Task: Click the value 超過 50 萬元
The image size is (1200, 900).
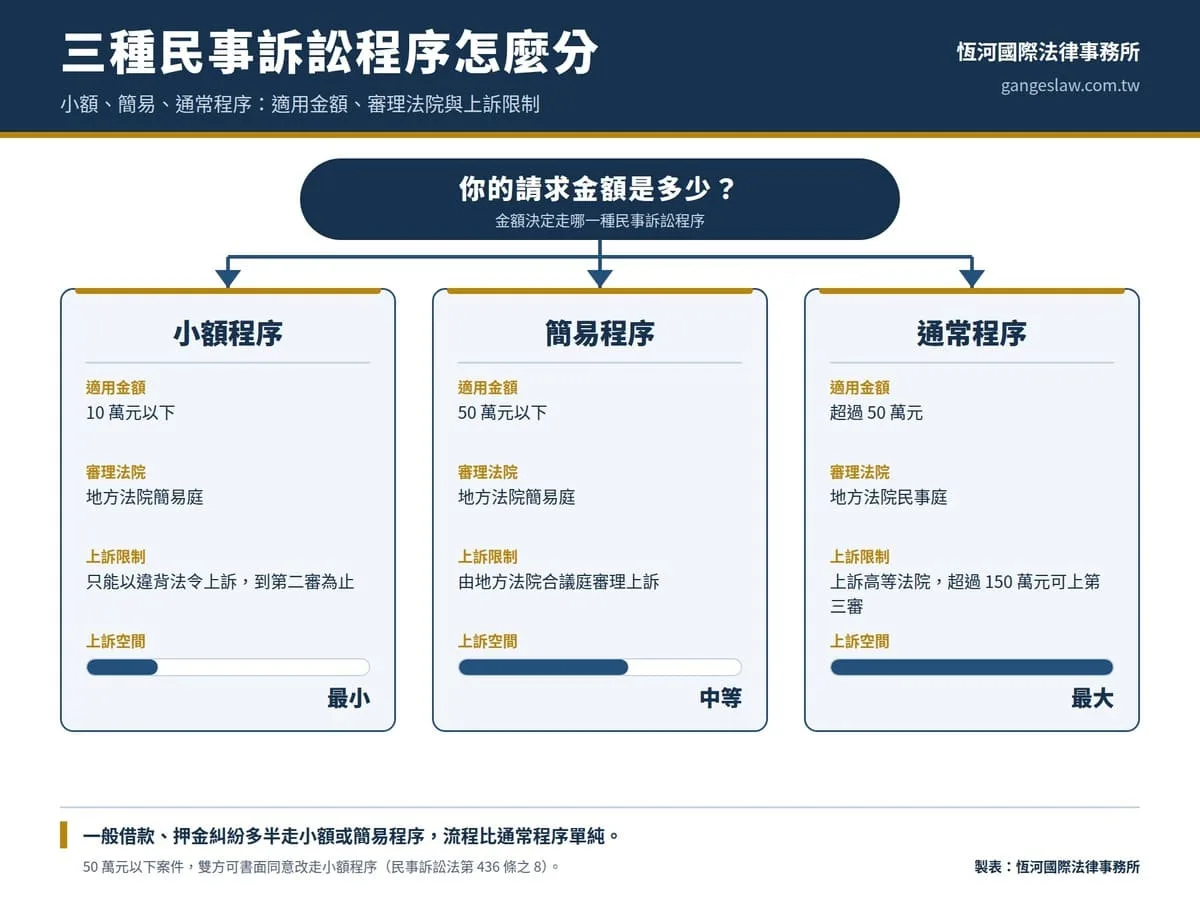Action: click(876, 412)
